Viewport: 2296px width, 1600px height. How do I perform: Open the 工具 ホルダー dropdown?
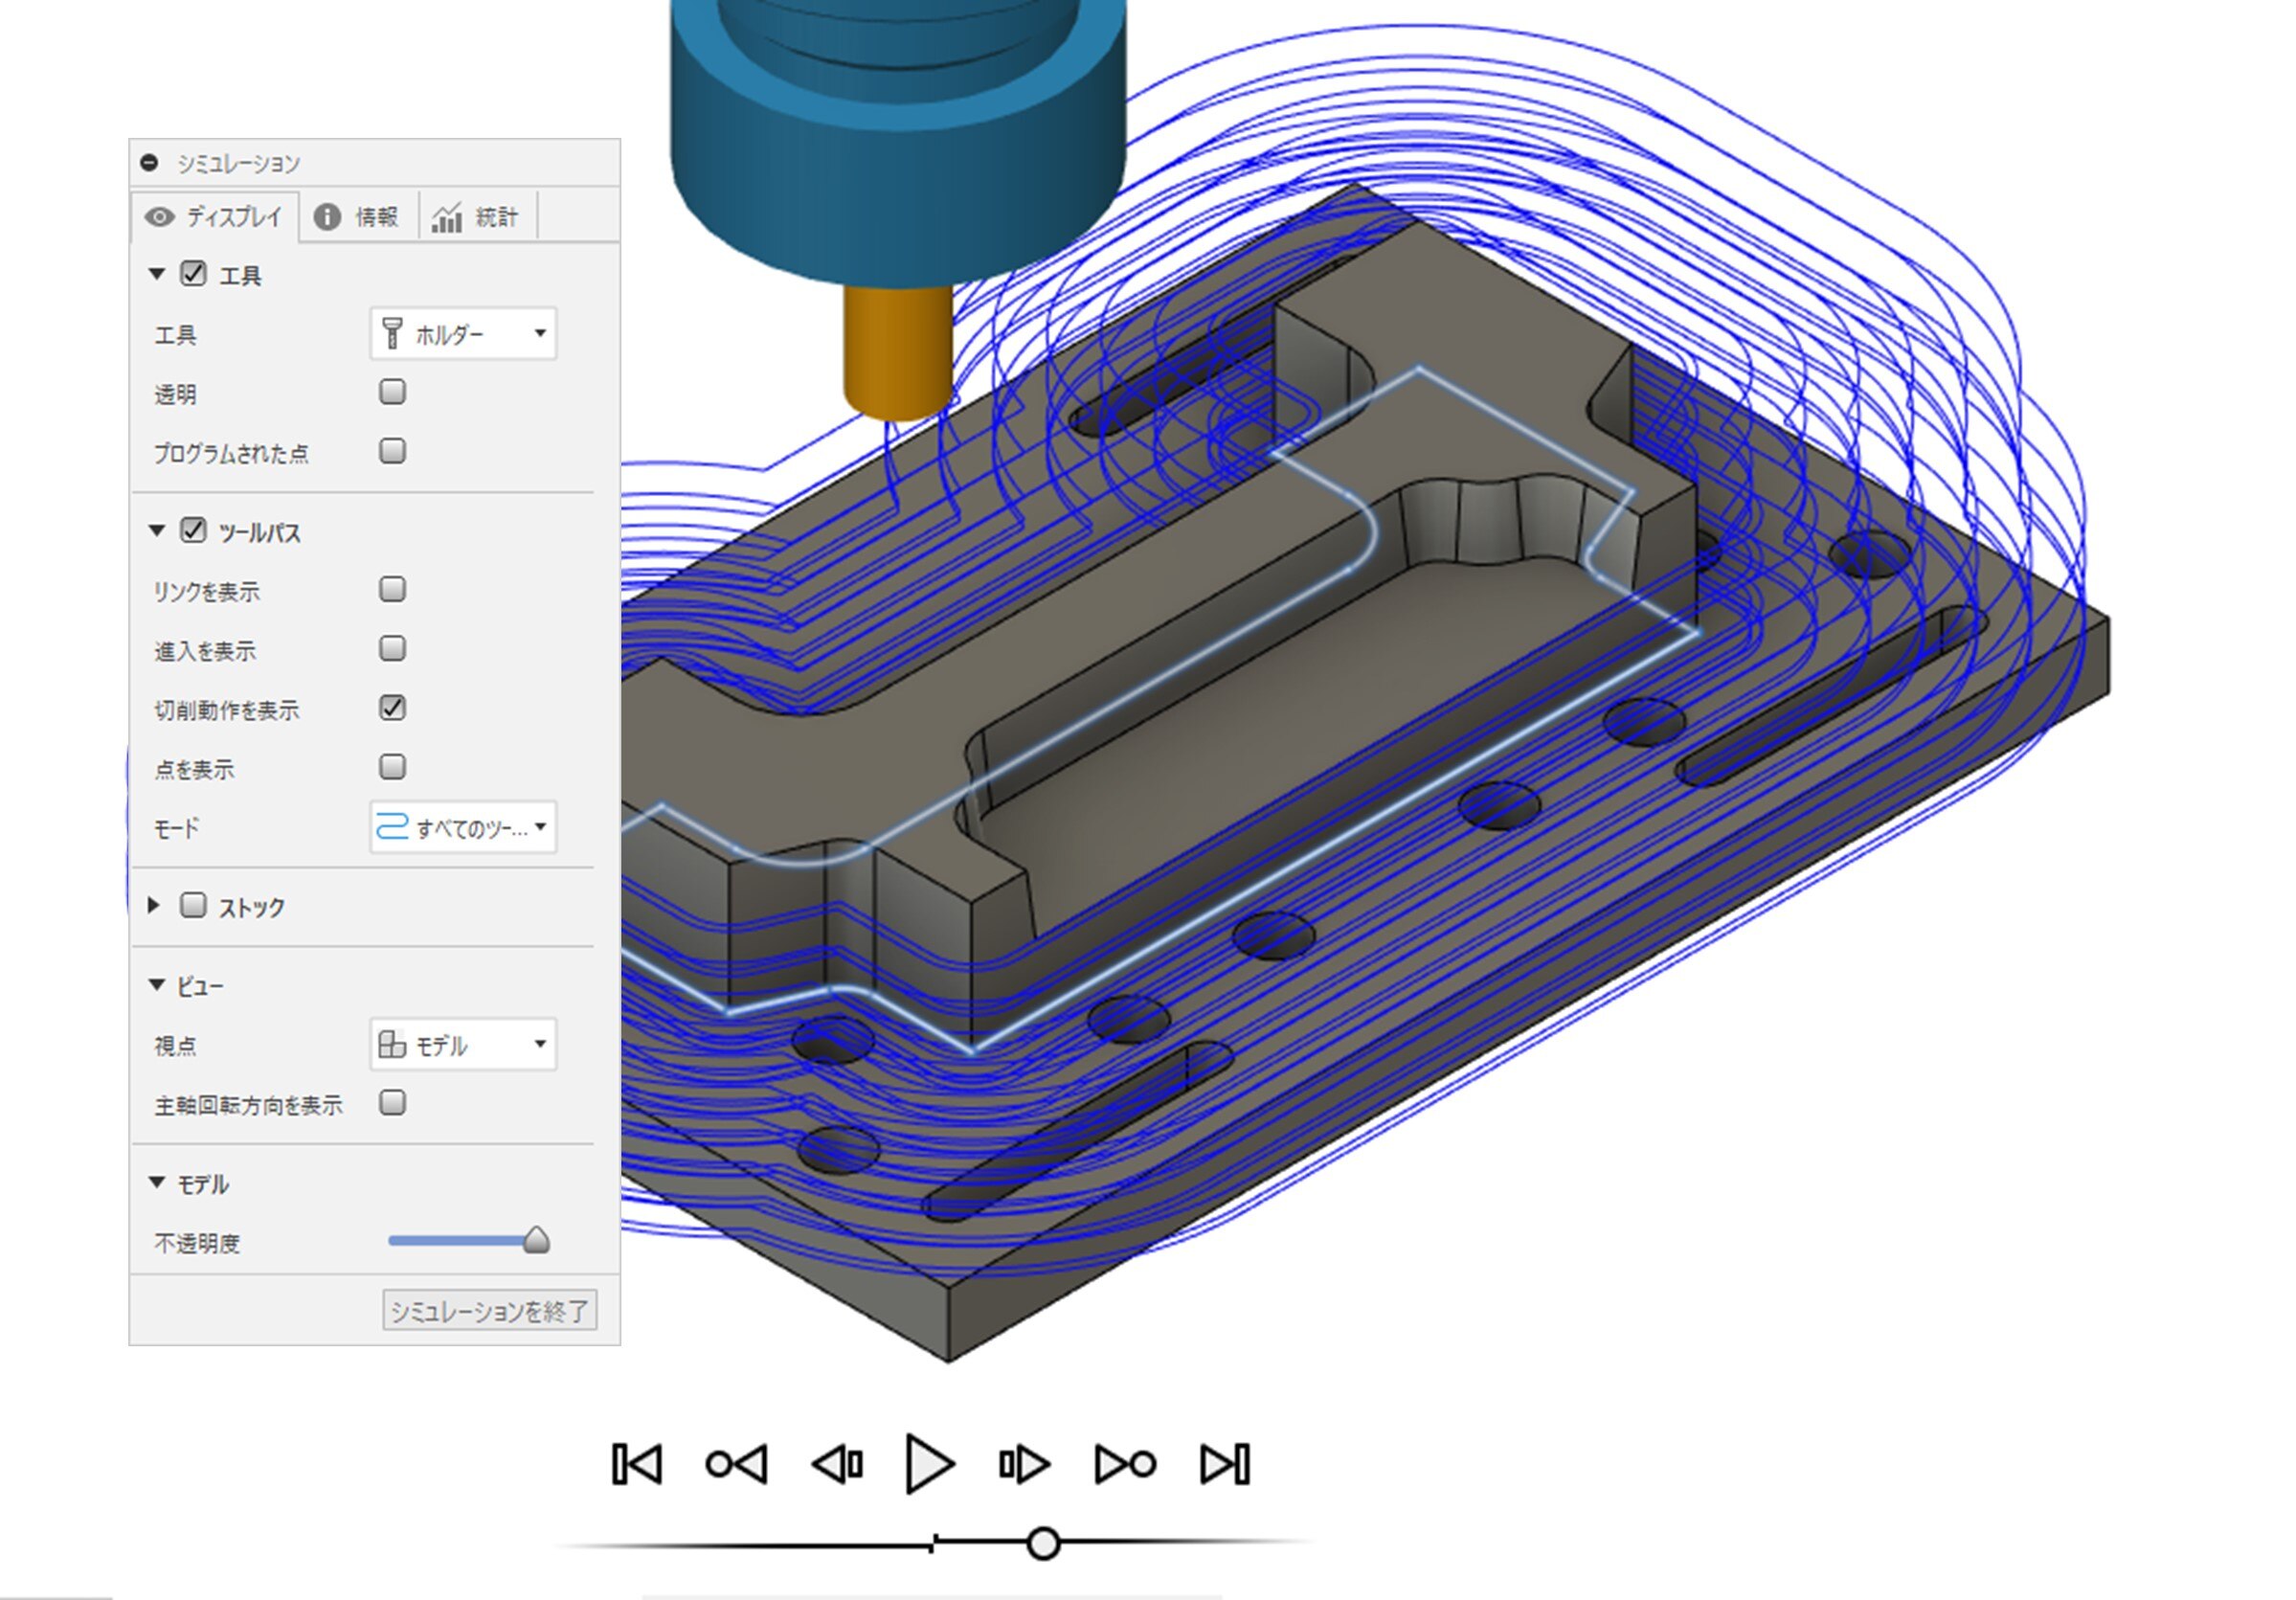pyautogui.click(x=463, y=333)
